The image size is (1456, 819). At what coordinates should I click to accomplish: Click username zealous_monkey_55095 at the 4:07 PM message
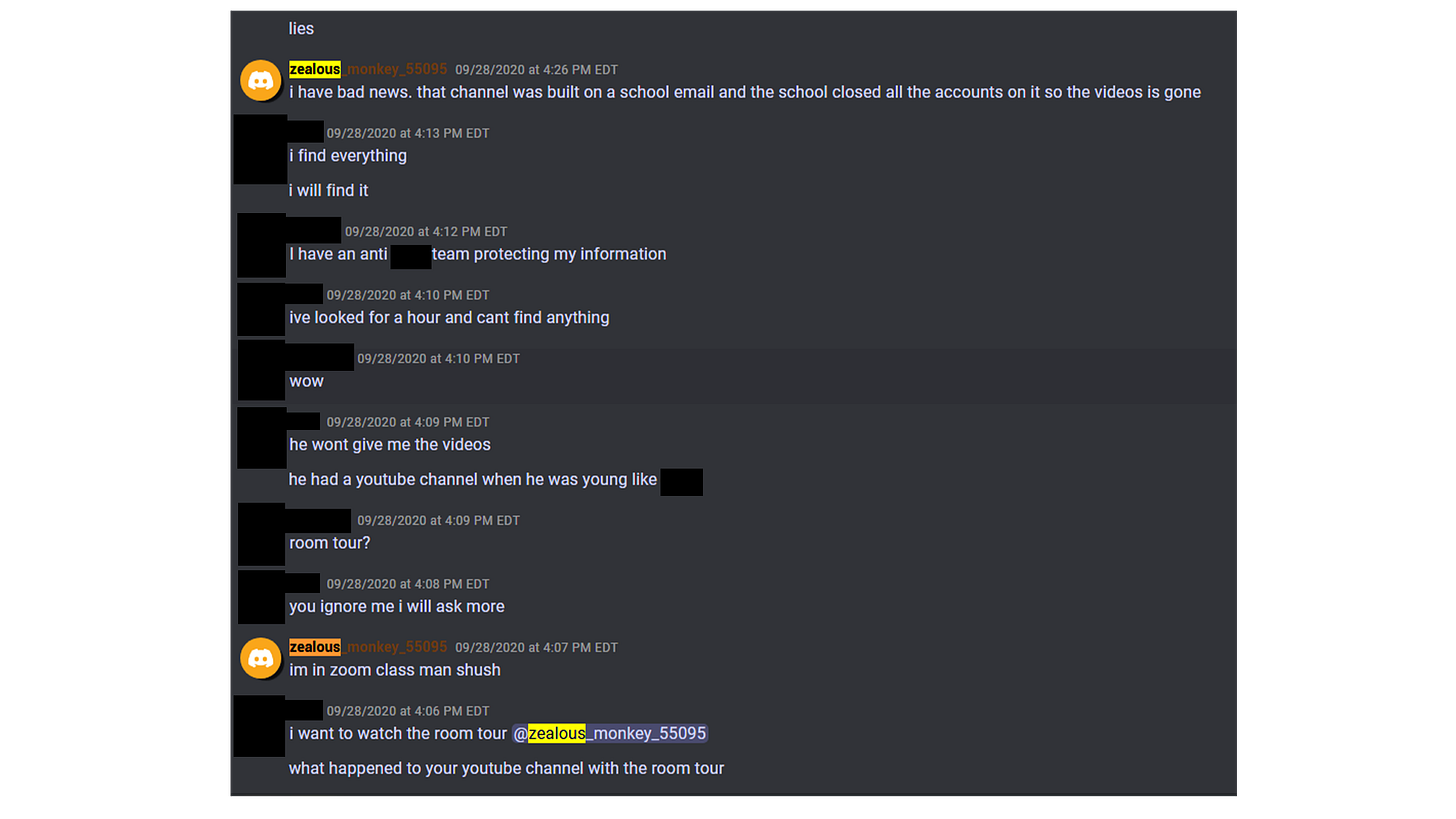click(368, 647)
